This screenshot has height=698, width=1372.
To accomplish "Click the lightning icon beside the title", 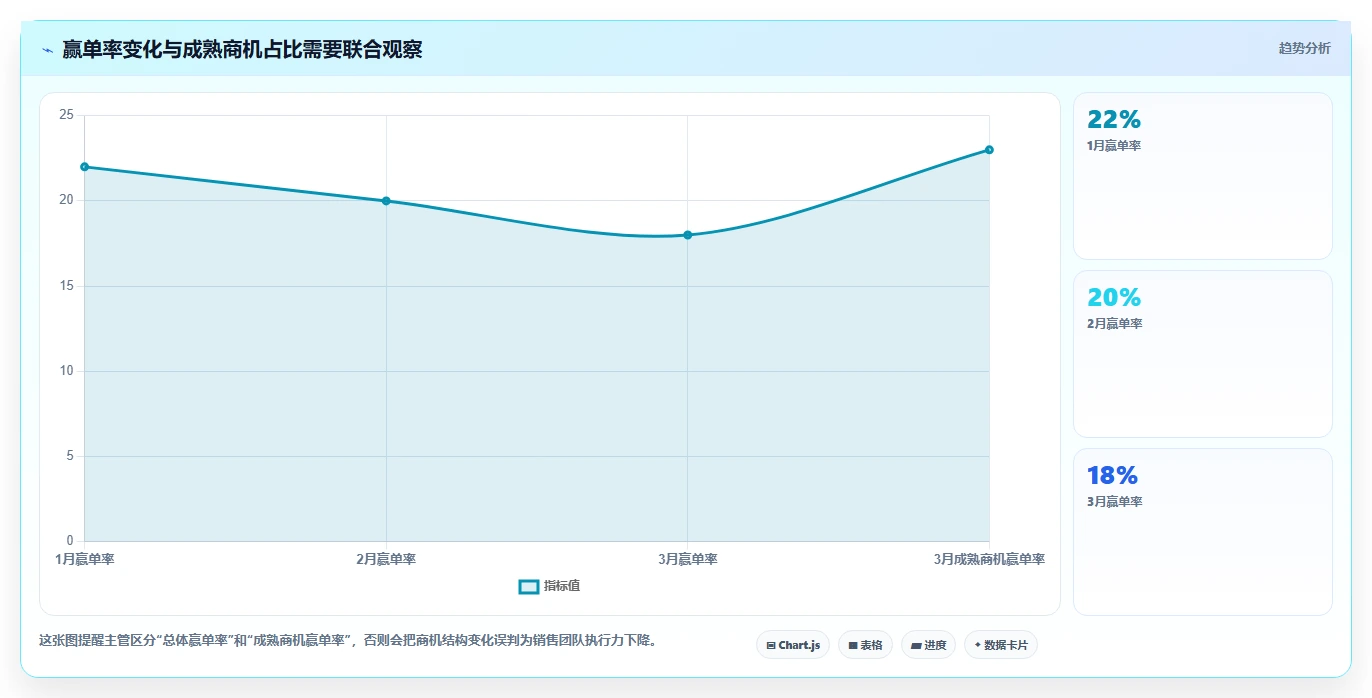I will tap(47, 50).
